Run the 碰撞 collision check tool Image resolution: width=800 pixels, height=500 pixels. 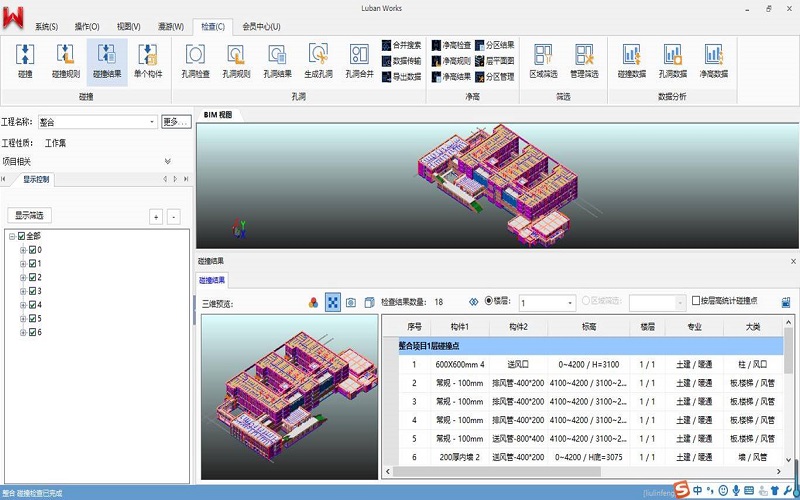pos(25,61)
